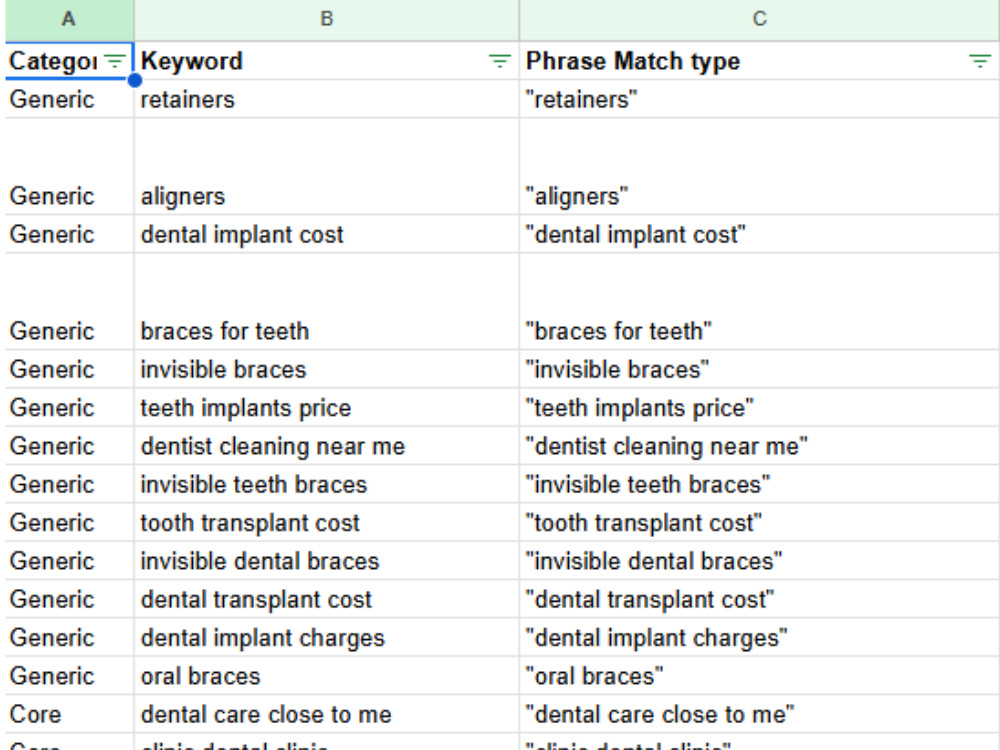Open the Category column filter icon
The height and width of the screenshot is (750, 1000).
point(115,61)
